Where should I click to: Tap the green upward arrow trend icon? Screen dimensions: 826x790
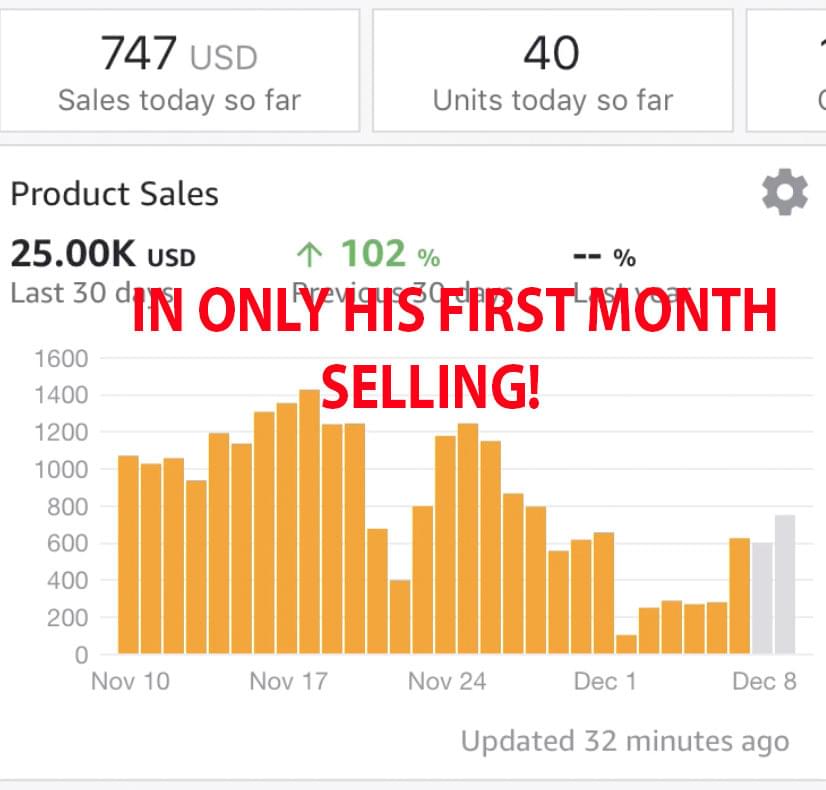pos(310,254)
